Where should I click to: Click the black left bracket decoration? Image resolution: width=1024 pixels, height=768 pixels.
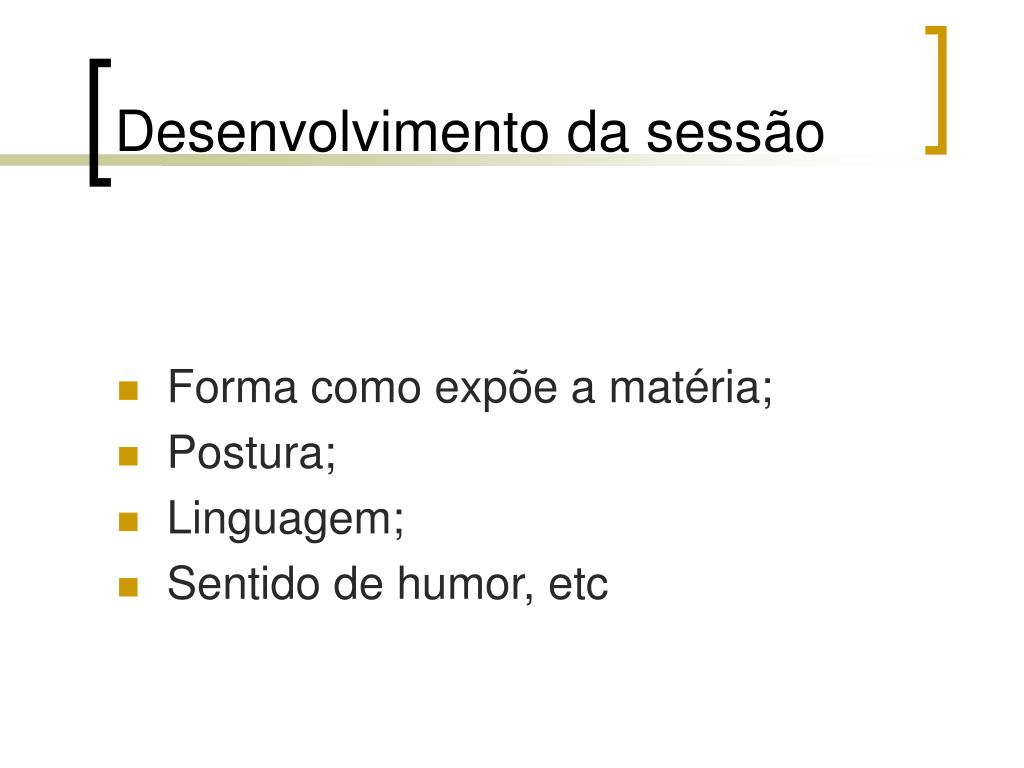(100, 123)
